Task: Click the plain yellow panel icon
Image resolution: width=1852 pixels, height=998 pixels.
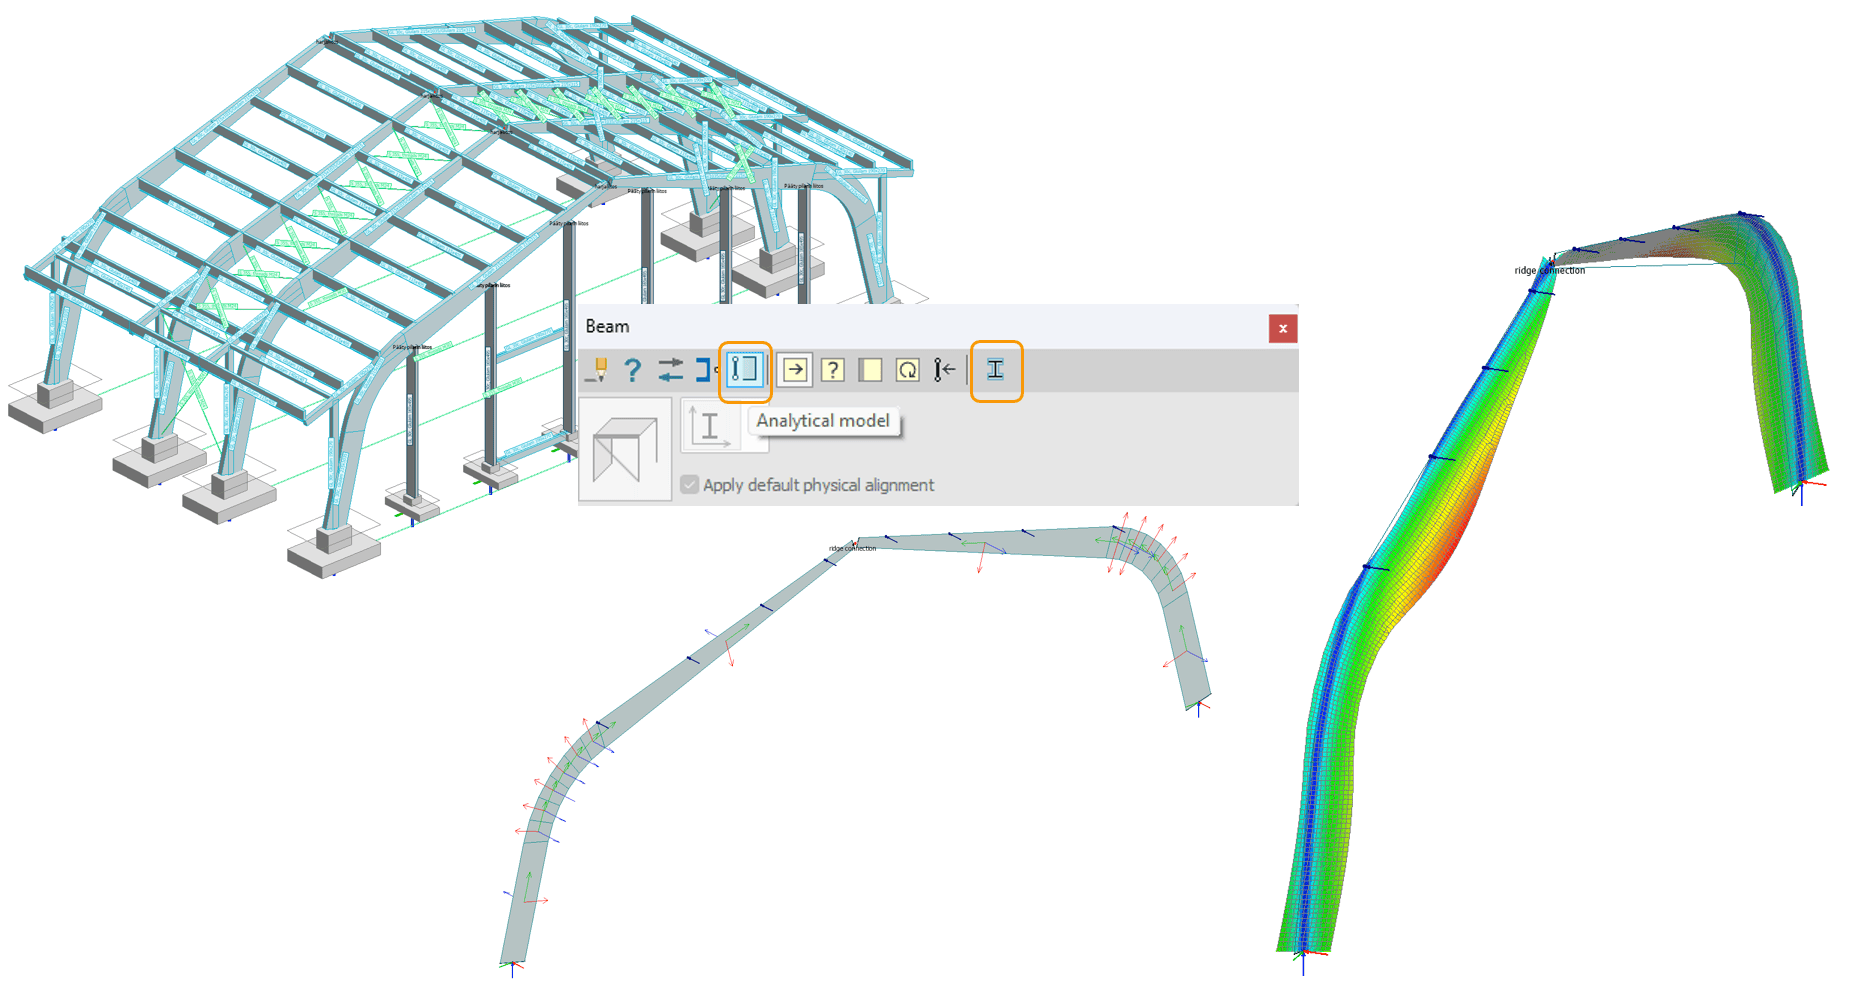Action: coord(870,370)
